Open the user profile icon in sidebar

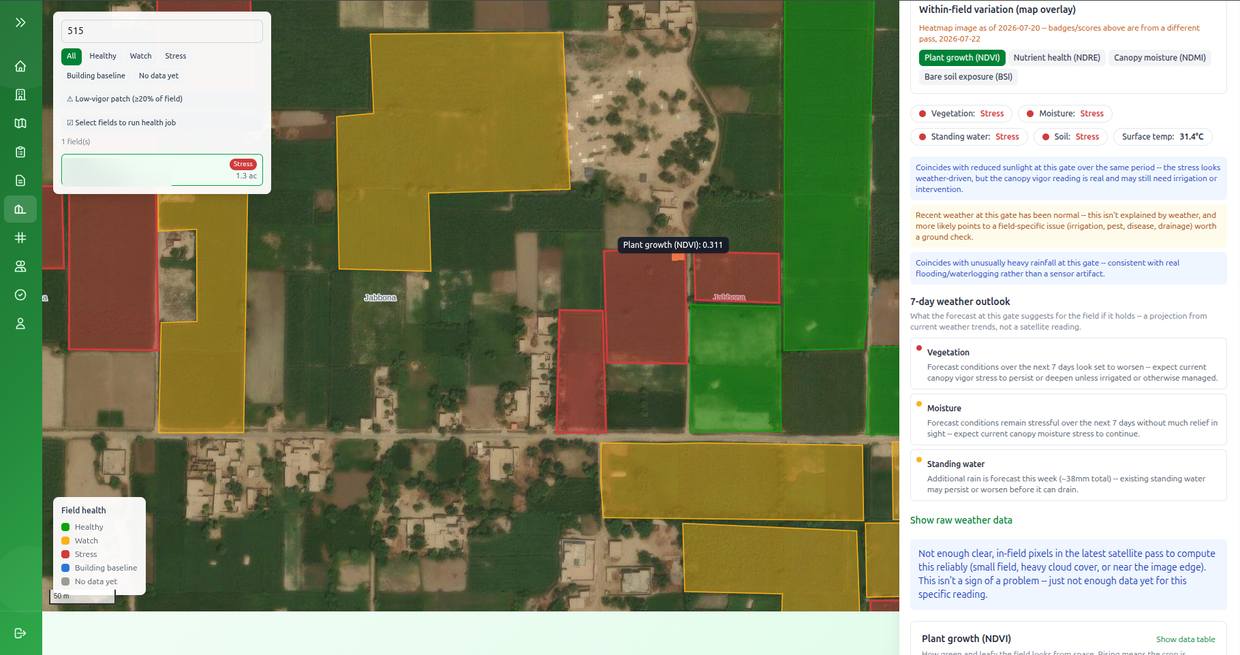(x=20, y=323)
